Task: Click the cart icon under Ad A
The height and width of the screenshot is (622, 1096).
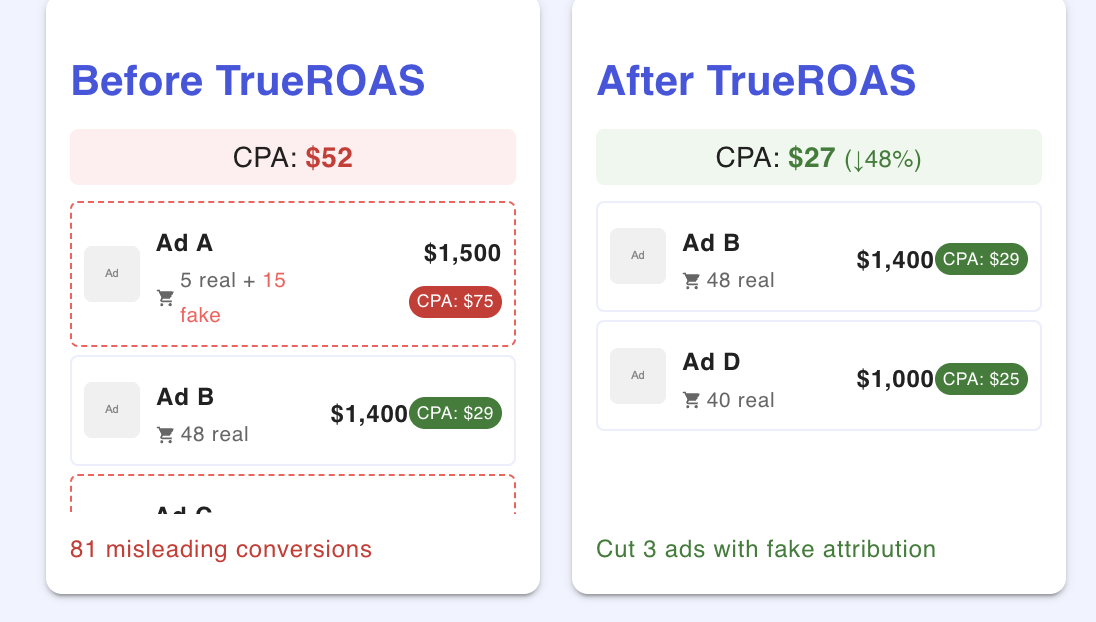Action: tap(166, 298)
